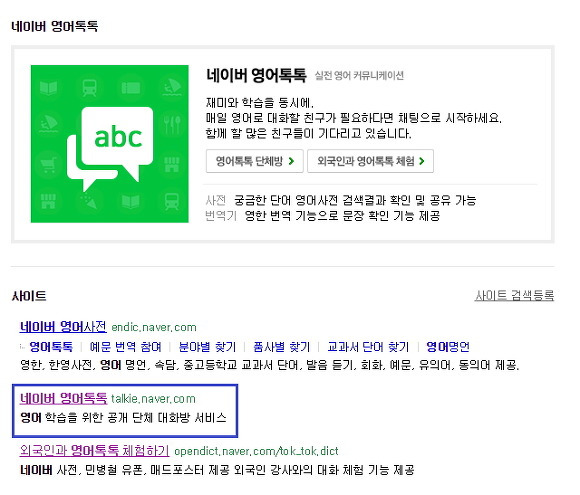This screenshot has height=495, width=580.
Task: Click the 매일 영어로 대화할 친구가 필요하다면 line
Action: coord(354,118)
